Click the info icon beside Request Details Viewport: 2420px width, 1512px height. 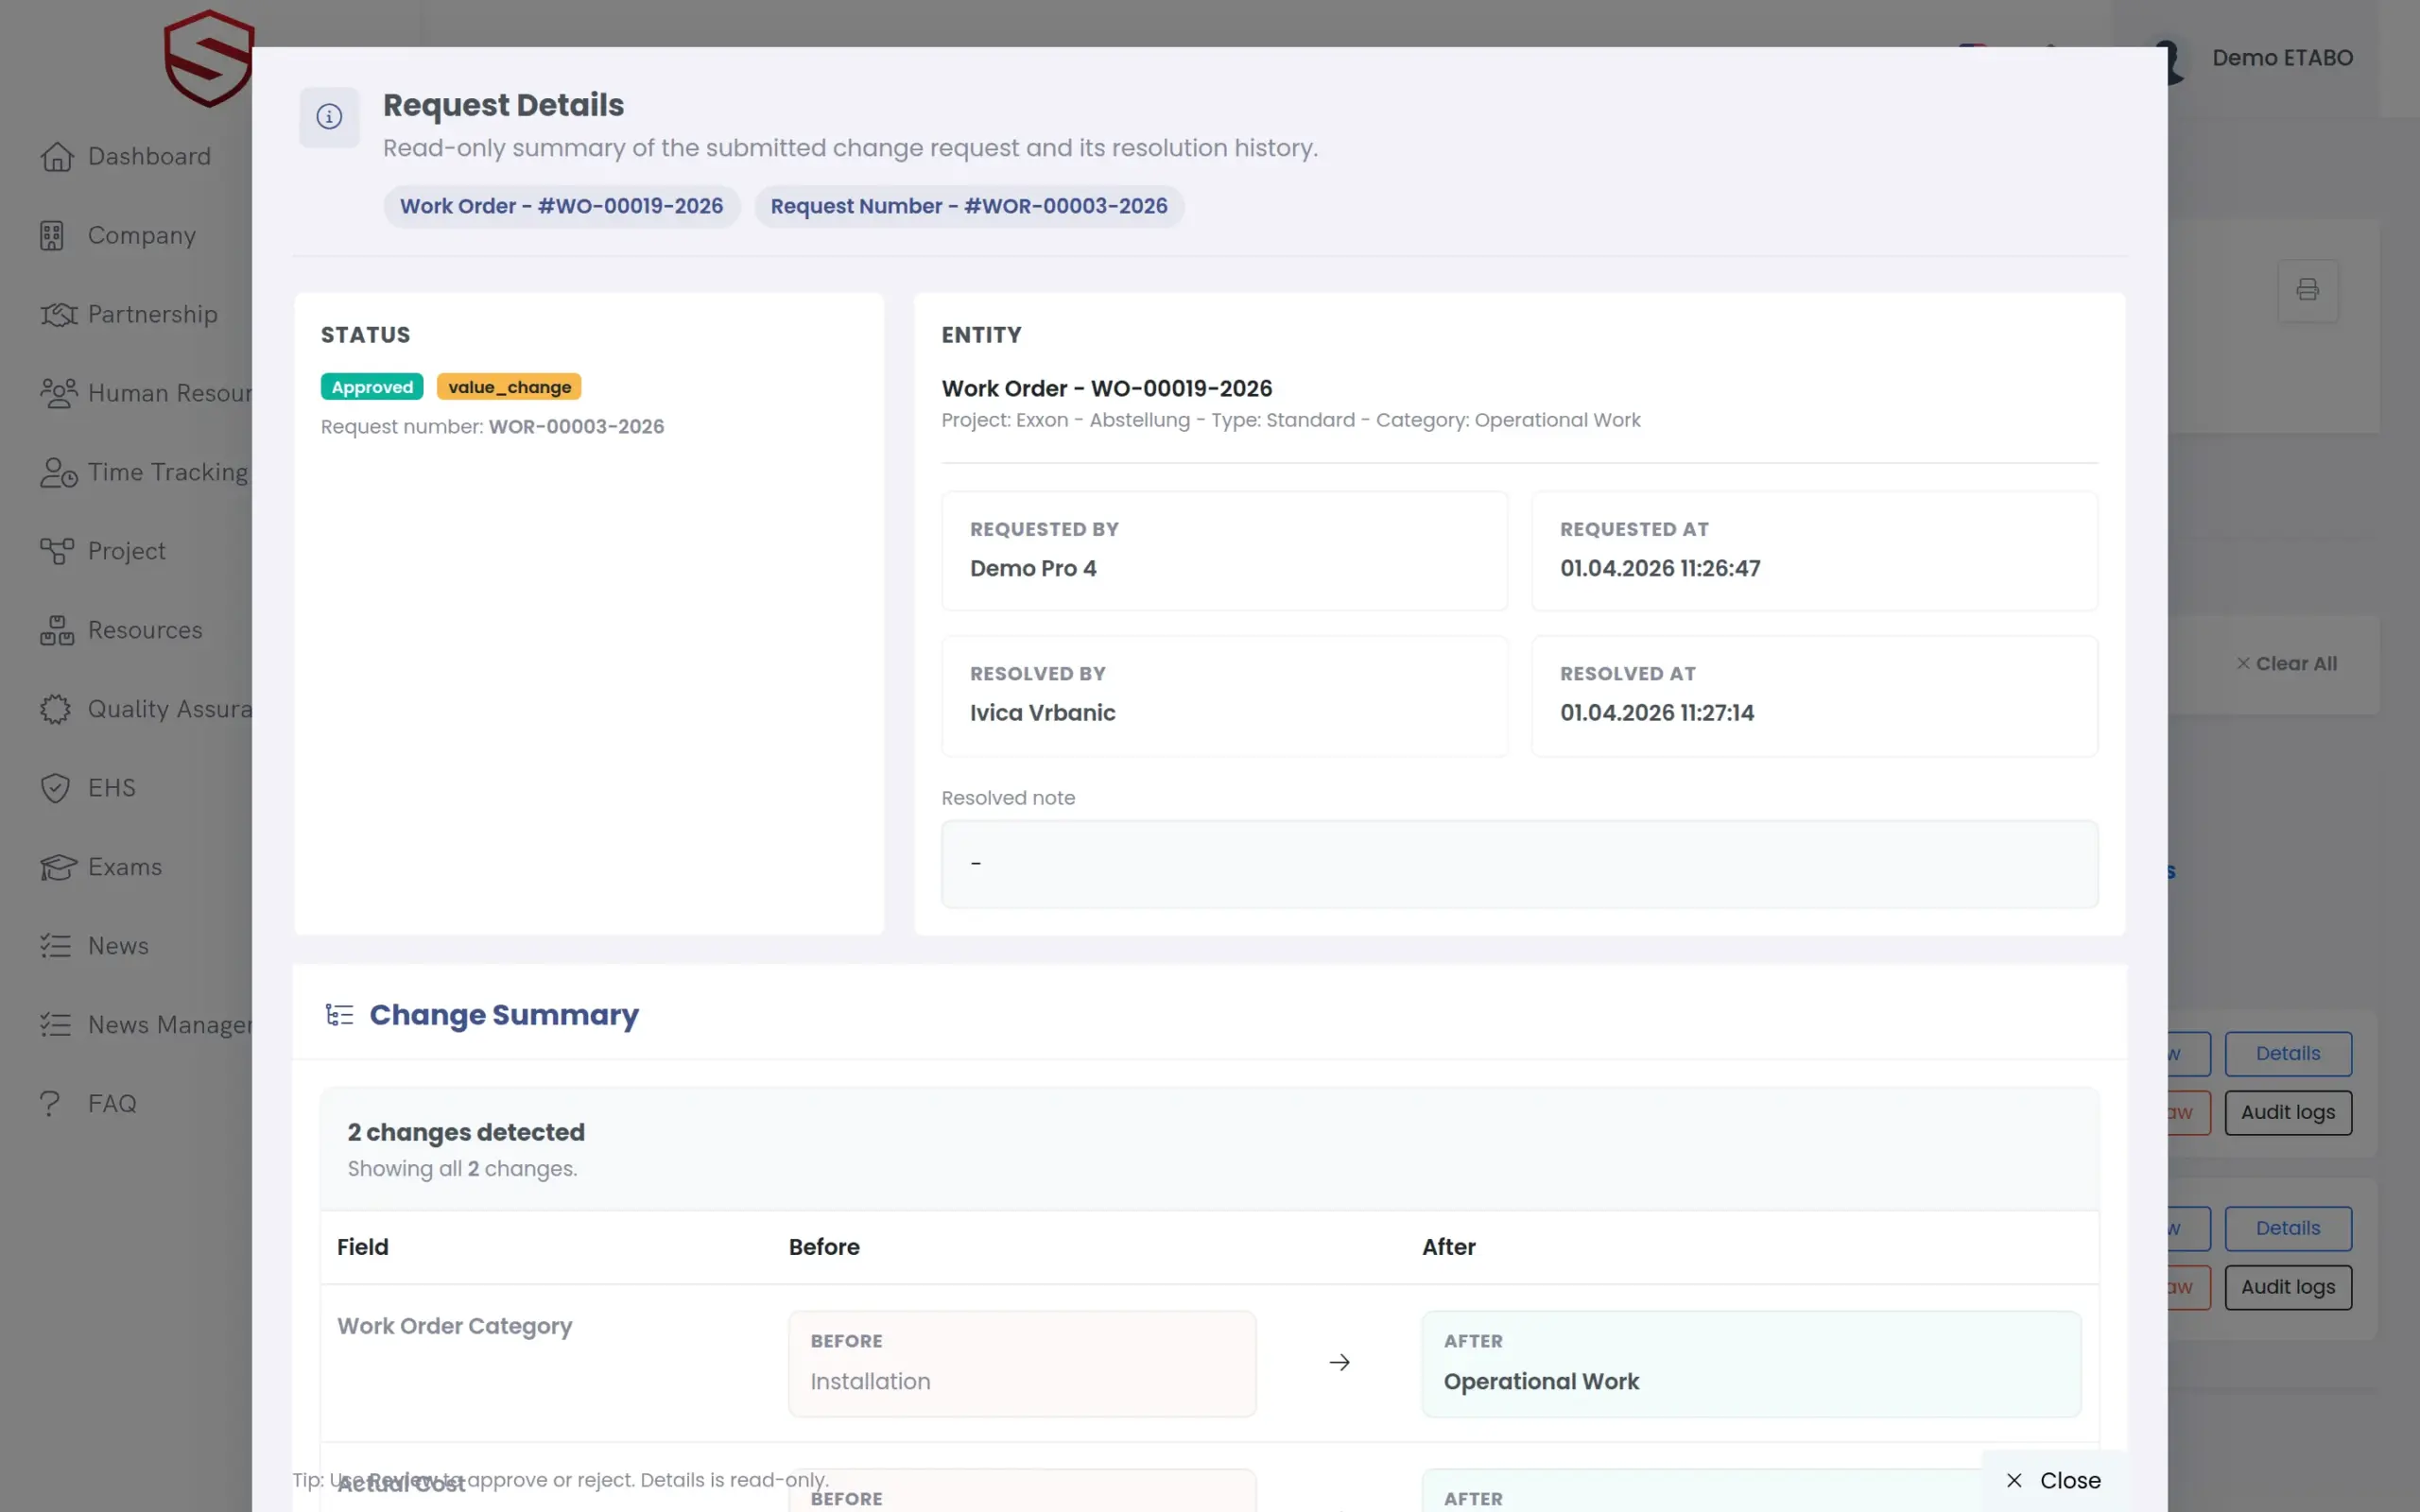(329, 117)
